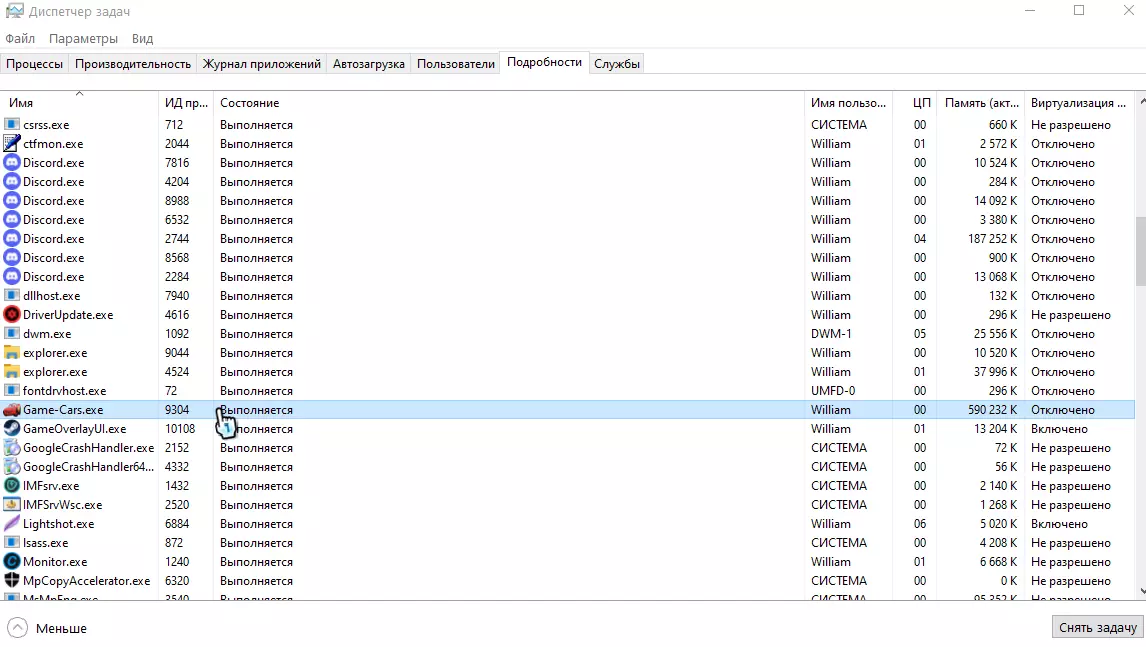1146x647 pixels.
Task: Sort by the Имя пользователя column header
Action: coord(849,103)
